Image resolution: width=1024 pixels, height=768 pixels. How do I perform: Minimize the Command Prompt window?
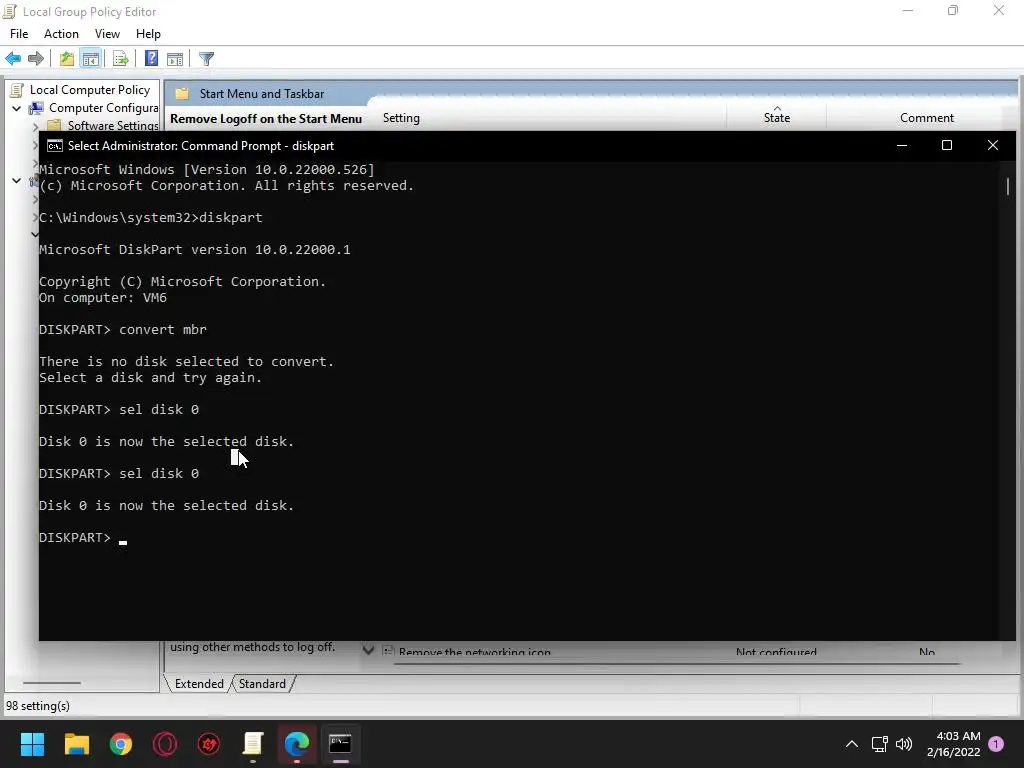click(902, 145)
